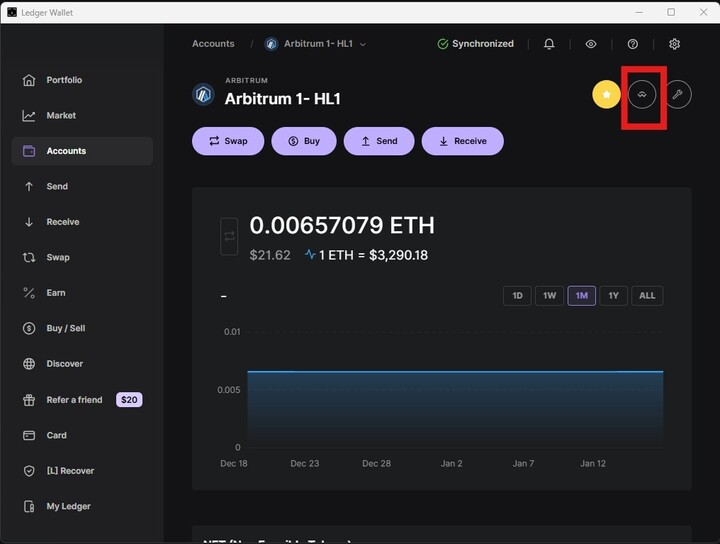
Task: Open the help question mark icon
Action: pos(633,44)
